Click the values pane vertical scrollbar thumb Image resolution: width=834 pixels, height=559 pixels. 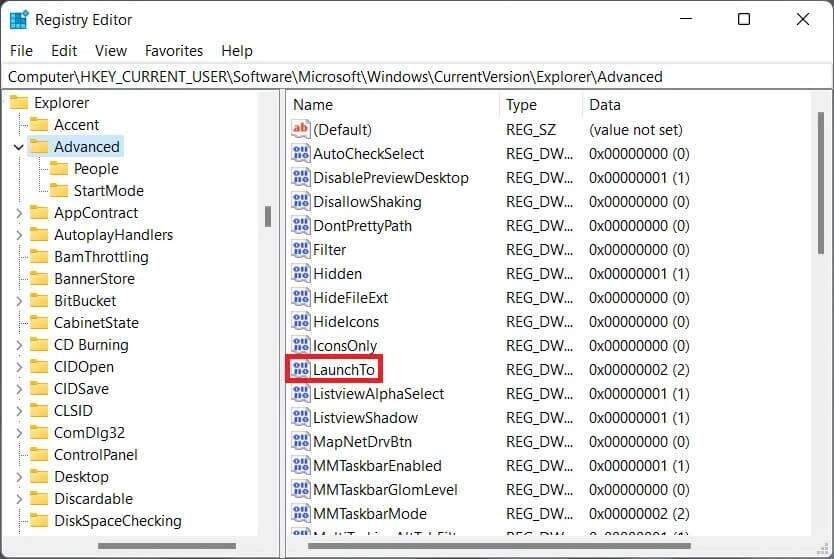coord(821,183)
